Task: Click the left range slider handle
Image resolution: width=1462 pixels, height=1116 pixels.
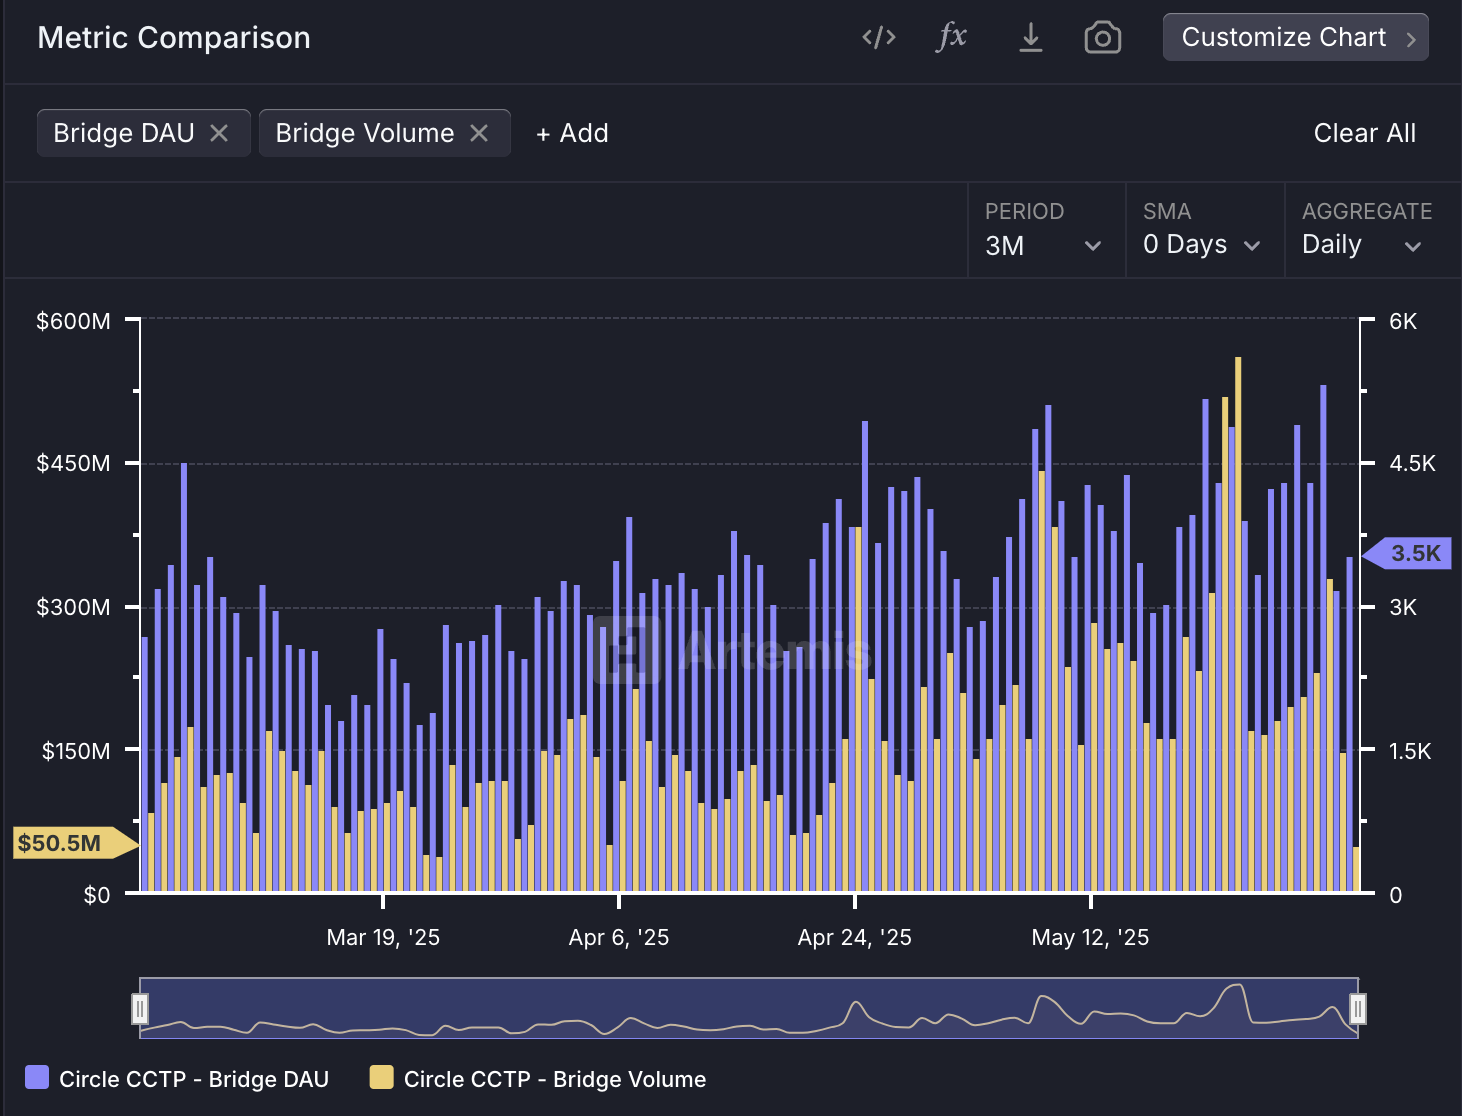Action: click(x=140, y=1009)
